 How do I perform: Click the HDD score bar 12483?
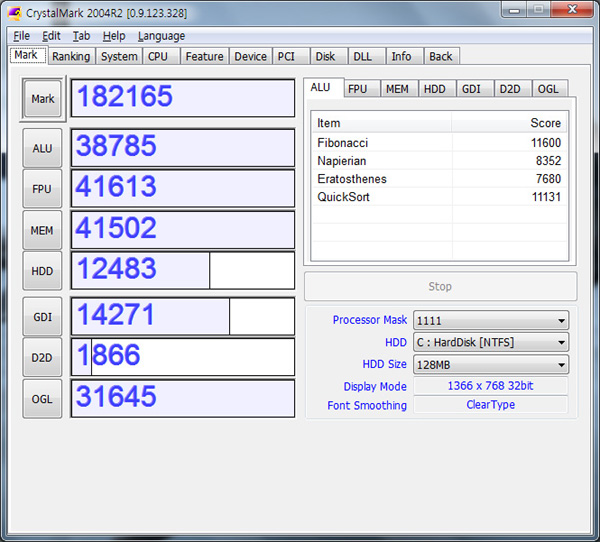(x=183, y=270)
